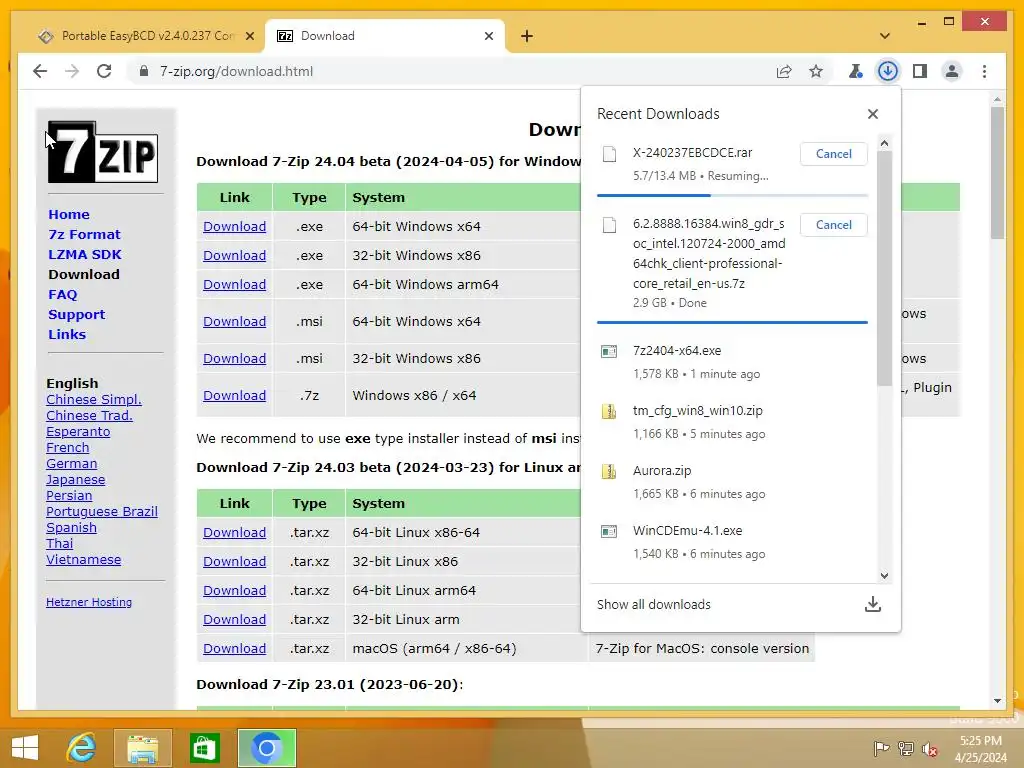Image resolution: width=1024 pixels, height=768 pixels.
Task: Click the padlock site info icon
Action: (x=144, y=71)
